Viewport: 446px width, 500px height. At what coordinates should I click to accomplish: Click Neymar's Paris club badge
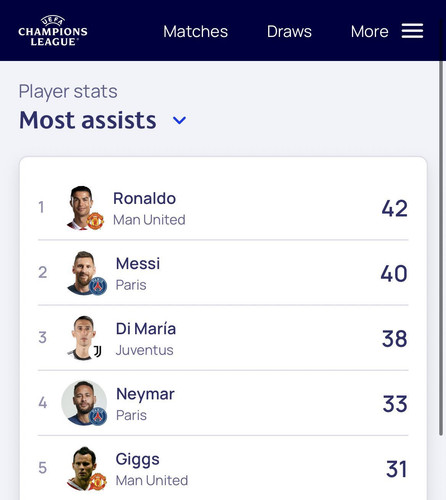98,416
